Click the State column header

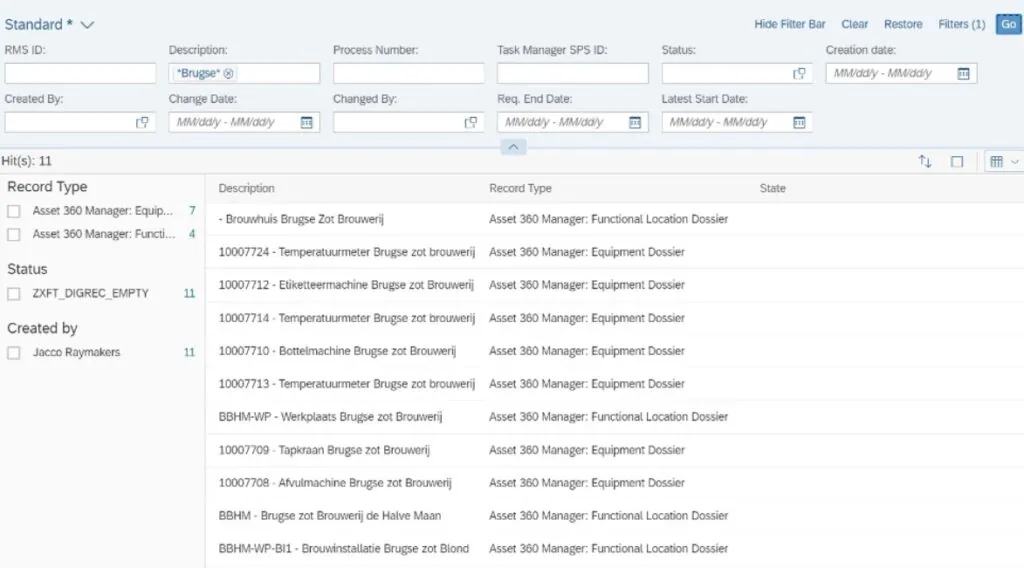(x=773, y=188)
